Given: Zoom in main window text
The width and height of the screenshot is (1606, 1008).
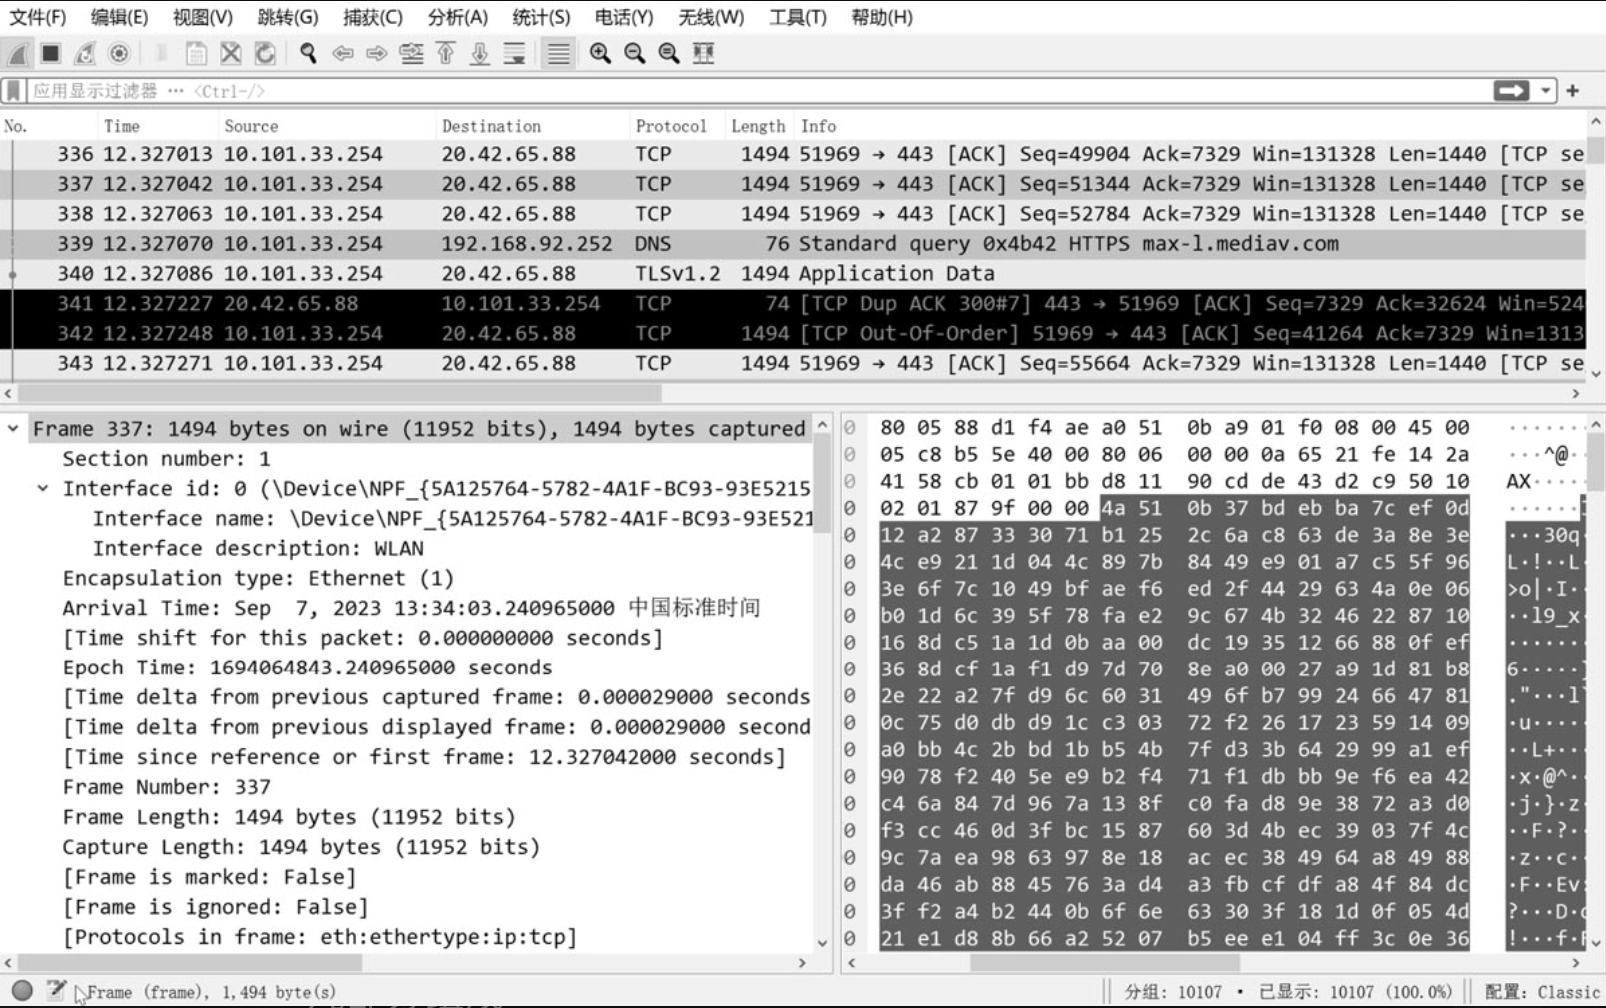Looking at the screenshot, I should click(x=600, y=54).
